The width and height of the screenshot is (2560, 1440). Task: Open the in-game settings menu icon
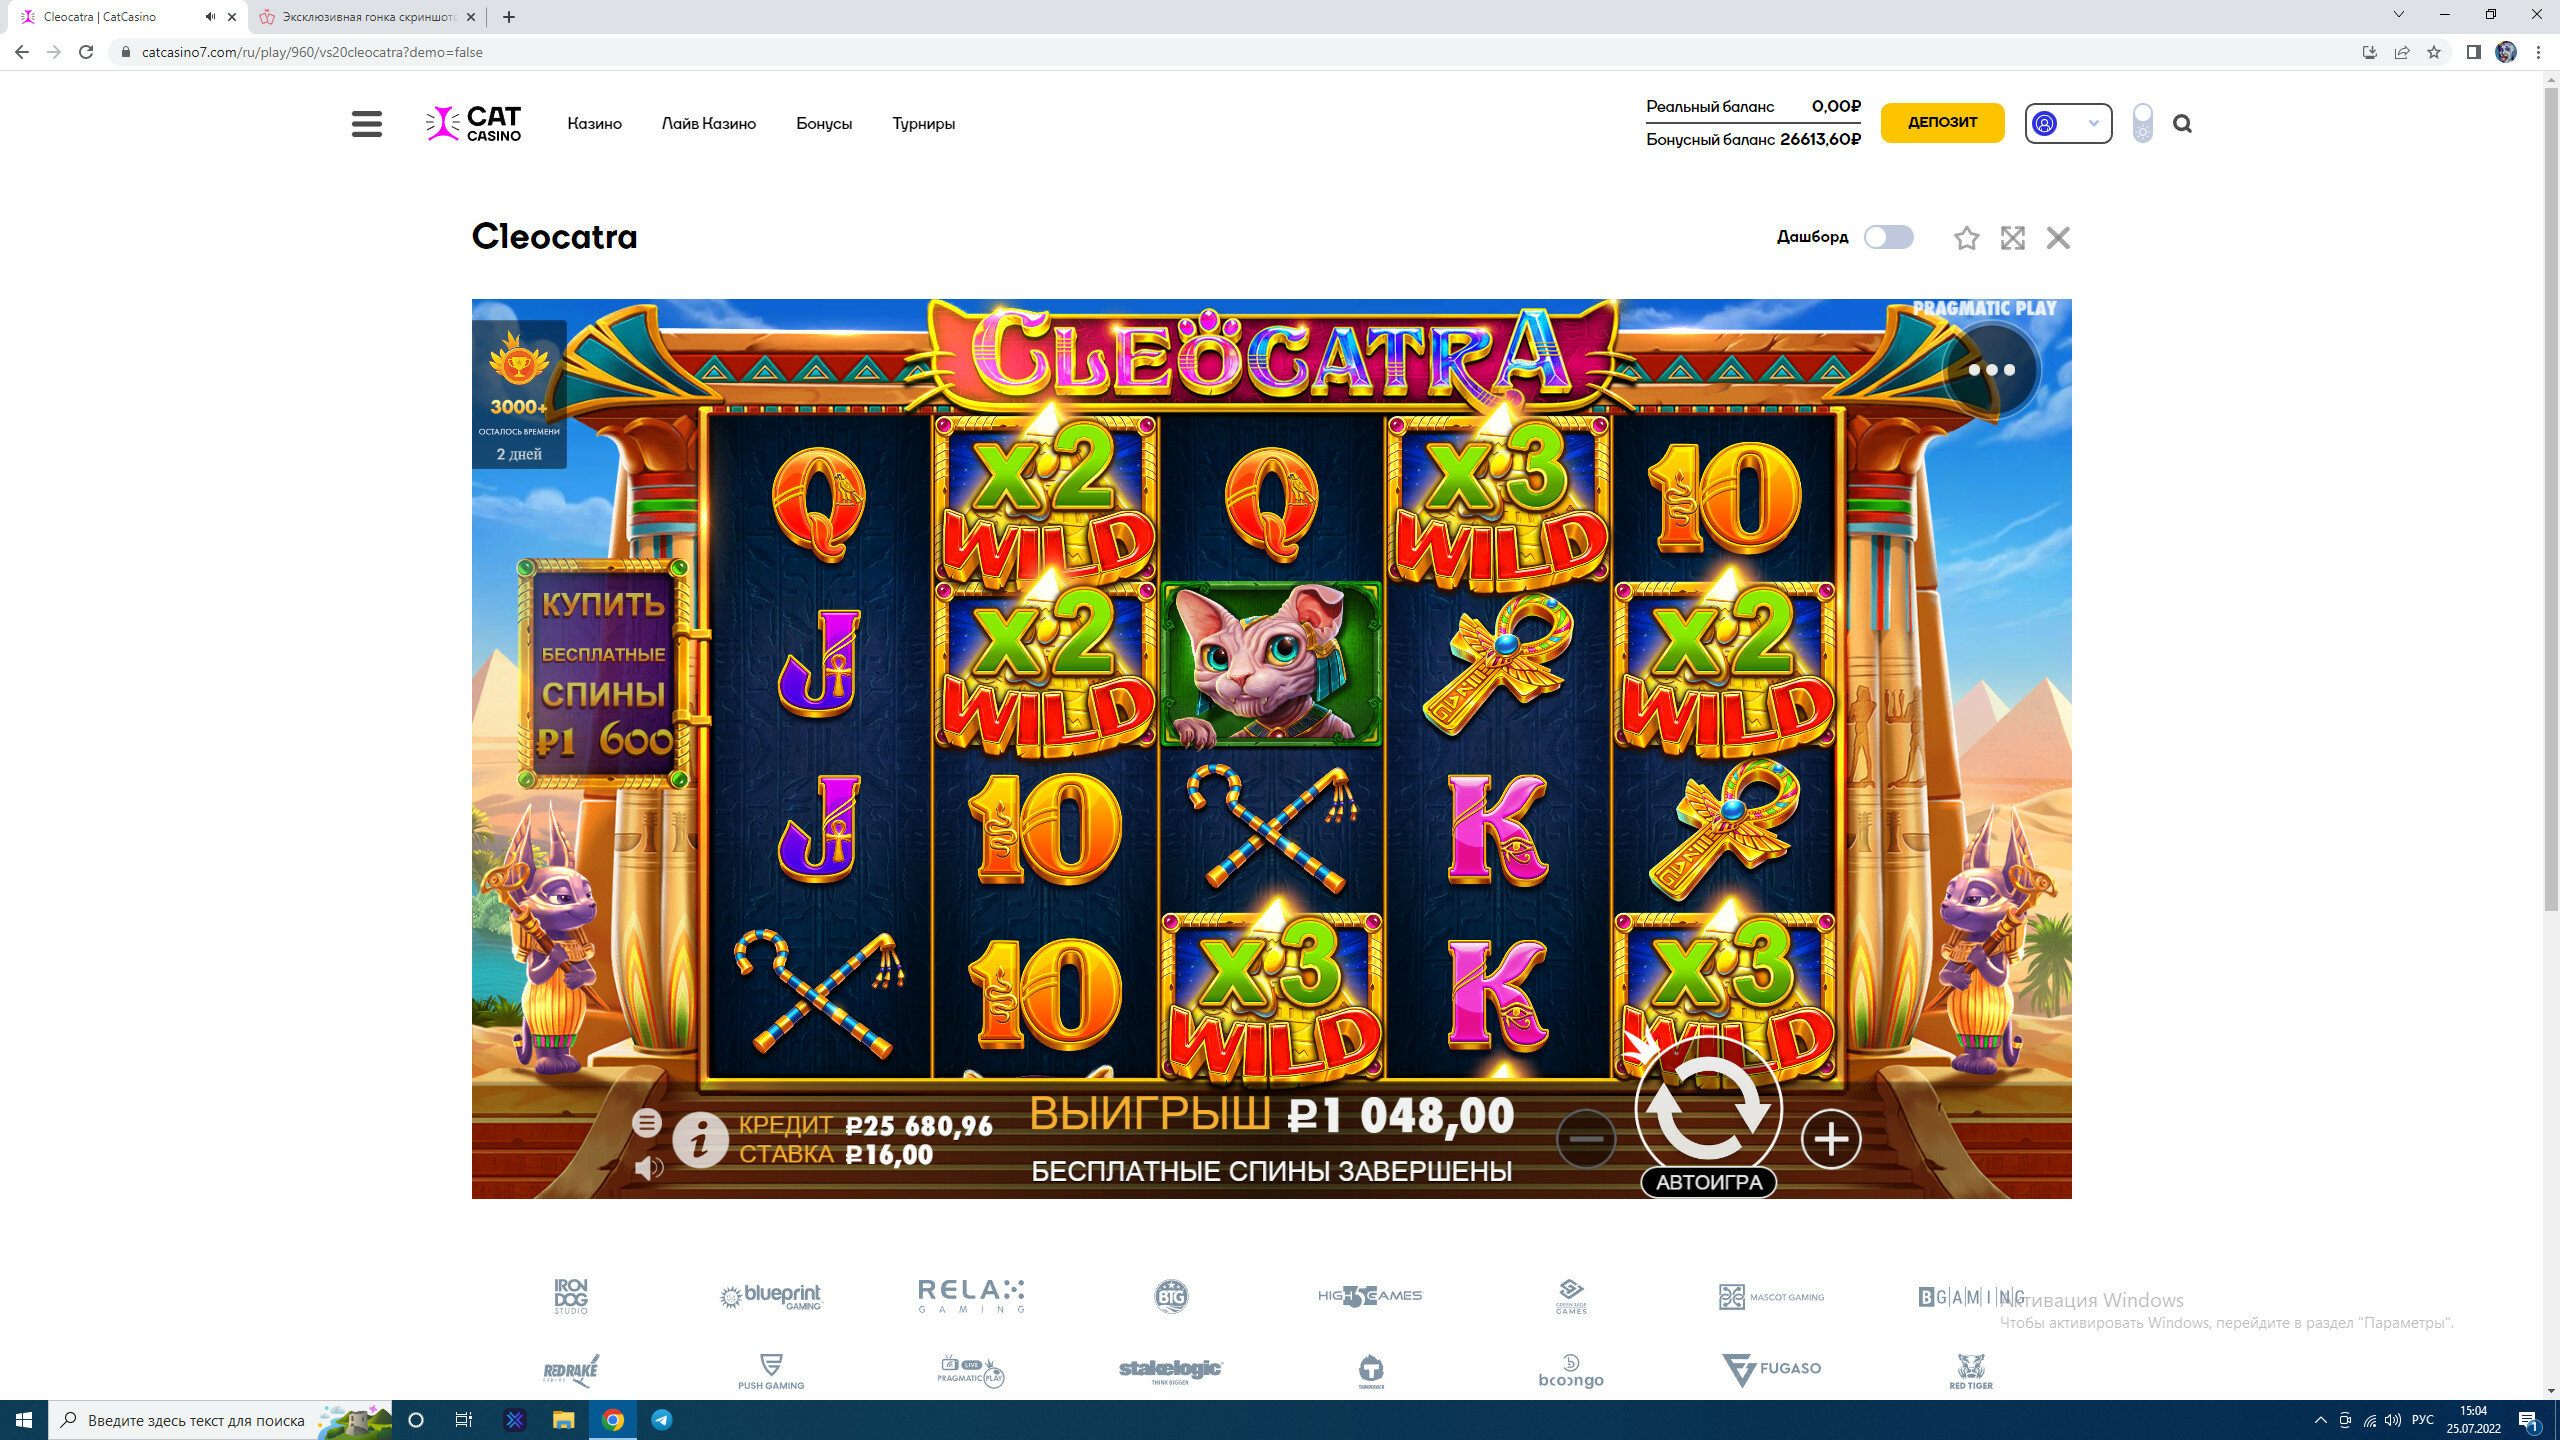coord(647,1123)
